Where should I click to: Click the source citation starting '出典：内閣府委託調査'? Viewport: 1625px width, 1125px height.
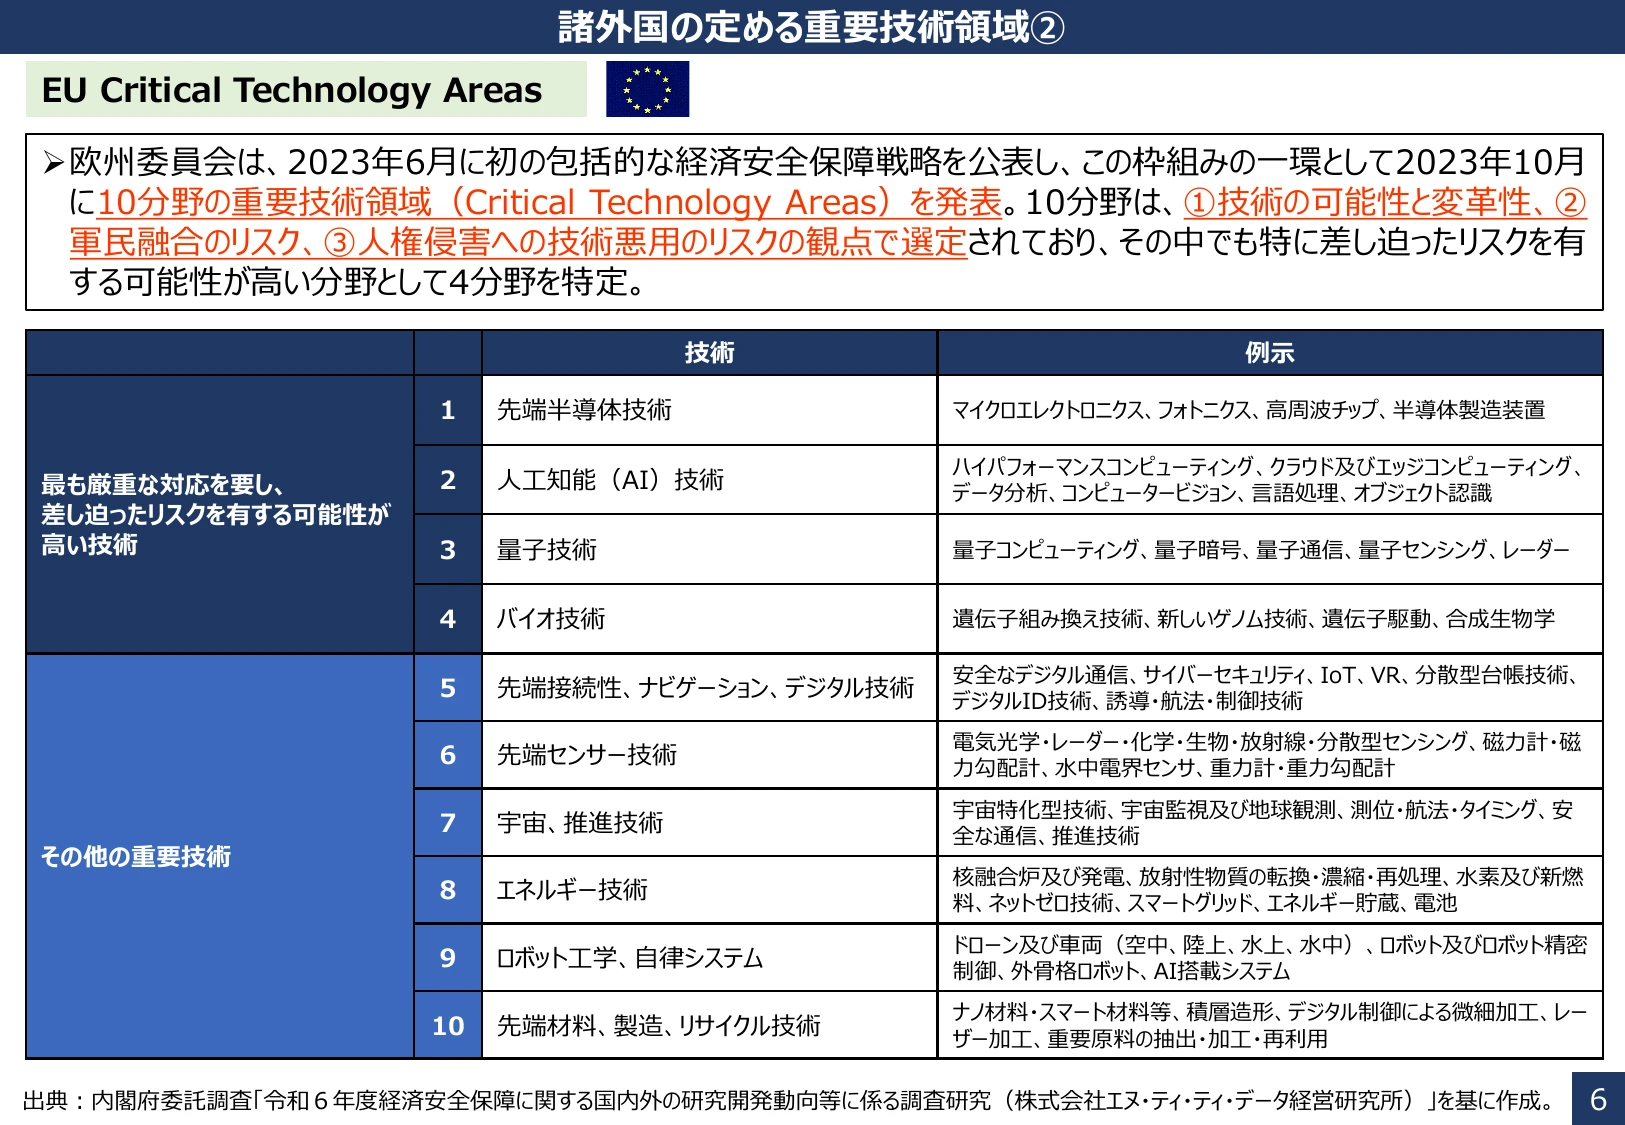(x=790, y=1100)
